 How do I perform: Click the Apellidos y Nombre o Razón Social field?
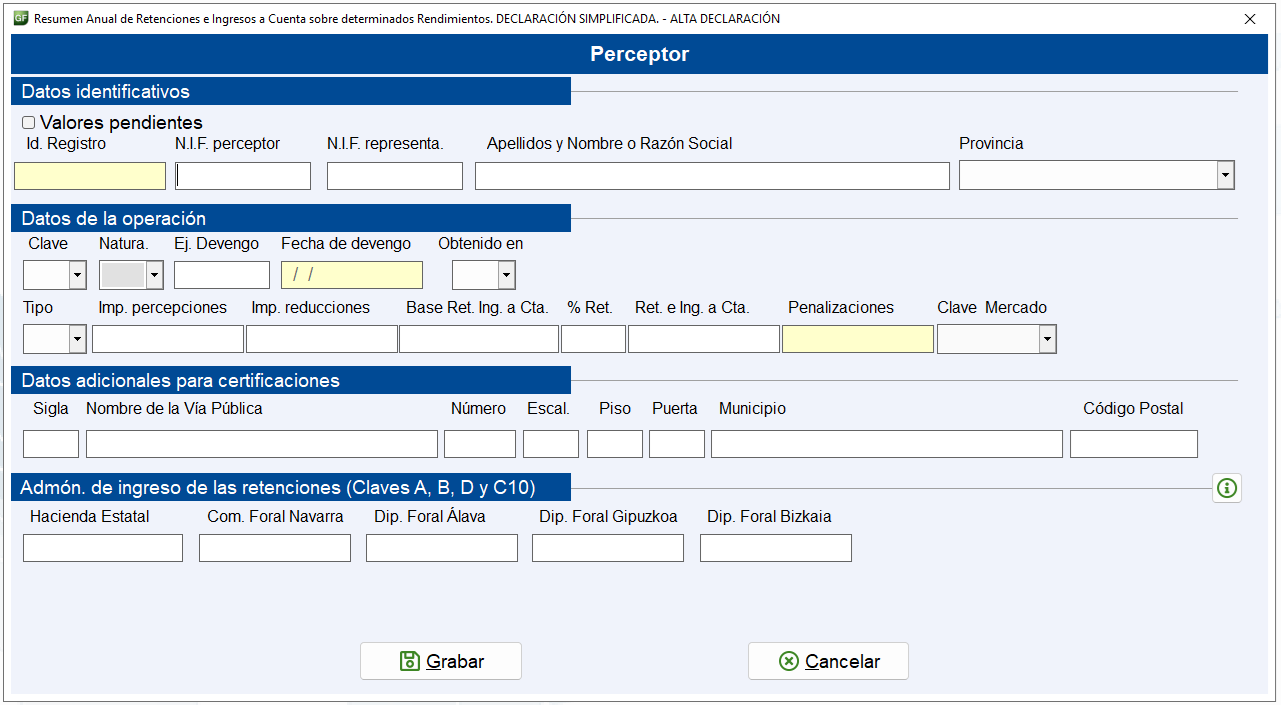712,176
